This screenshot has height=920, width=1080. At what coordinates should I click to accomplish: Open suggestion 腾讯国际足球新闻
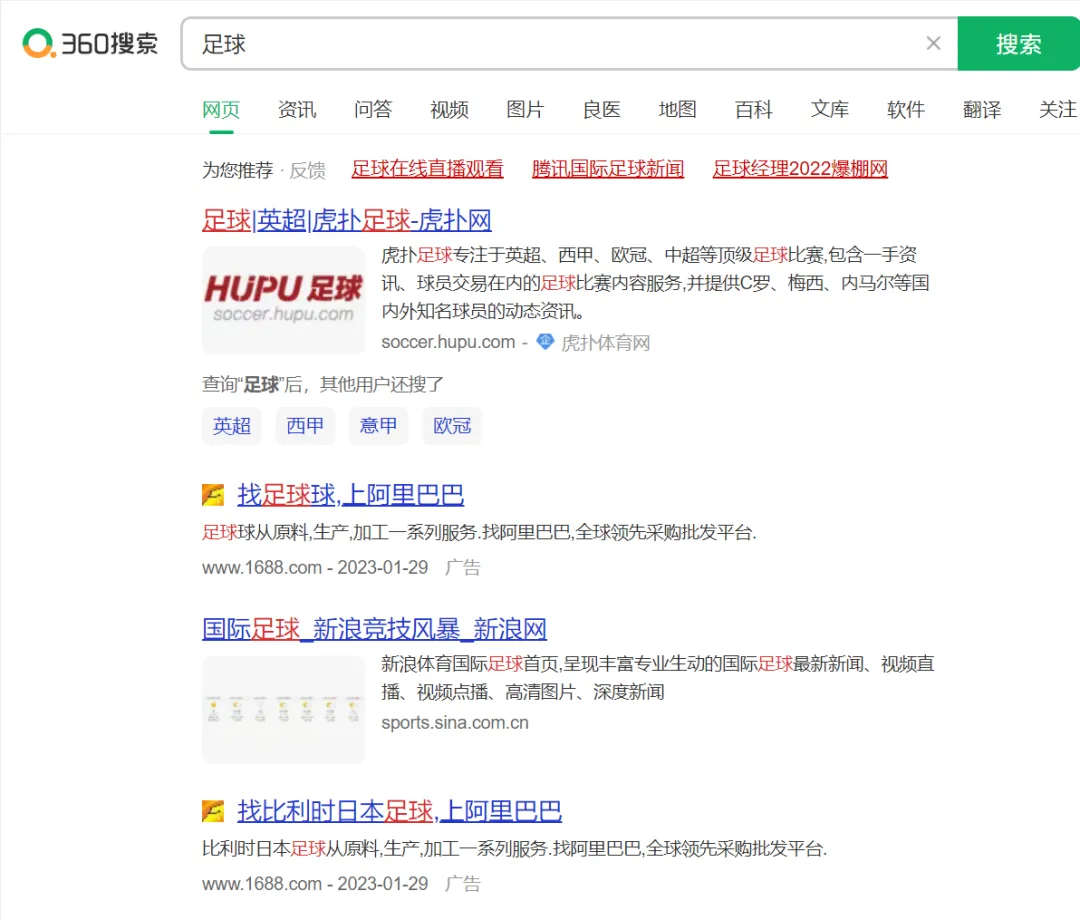[x=608, y=169]
